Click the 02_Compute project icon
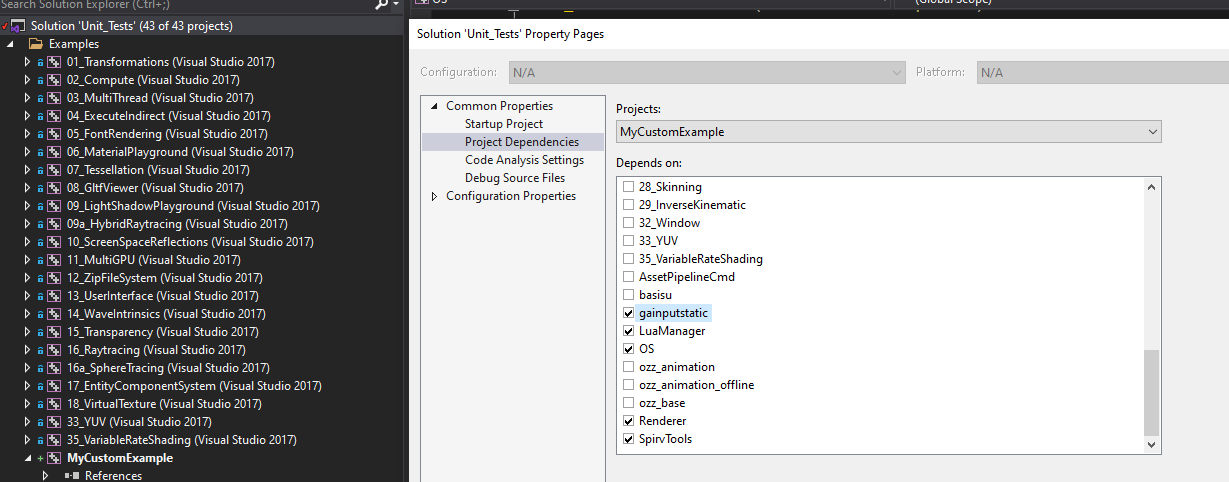 pyautogui.click(x=54, y=80)
